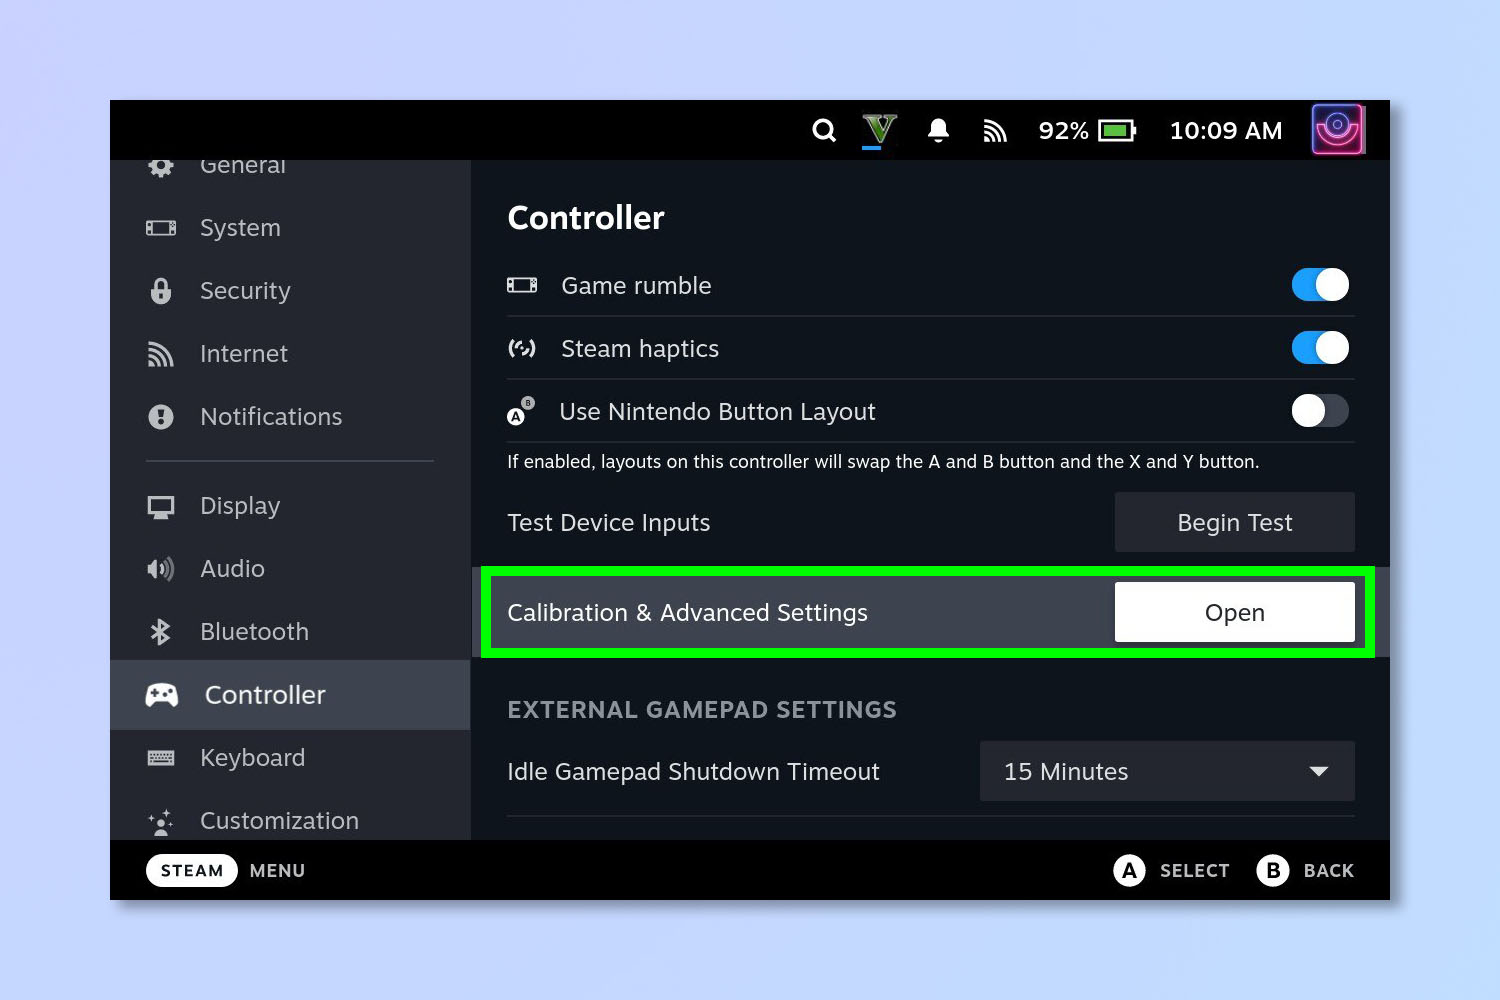Switch to Display settings label
1500x1000 pixels.
(x=240, y=506)
